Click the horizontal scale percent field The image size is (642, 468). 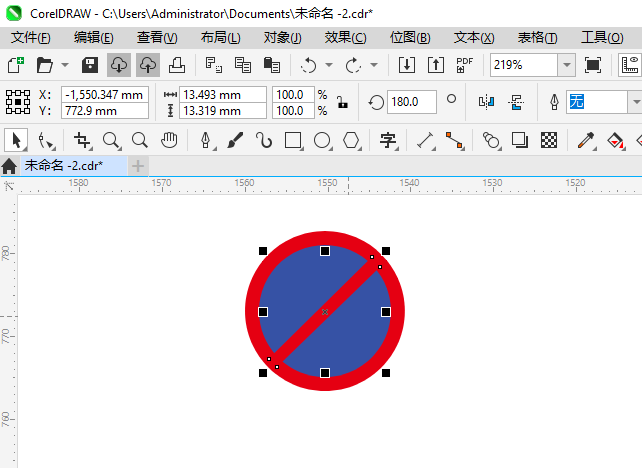click(293, 95)
